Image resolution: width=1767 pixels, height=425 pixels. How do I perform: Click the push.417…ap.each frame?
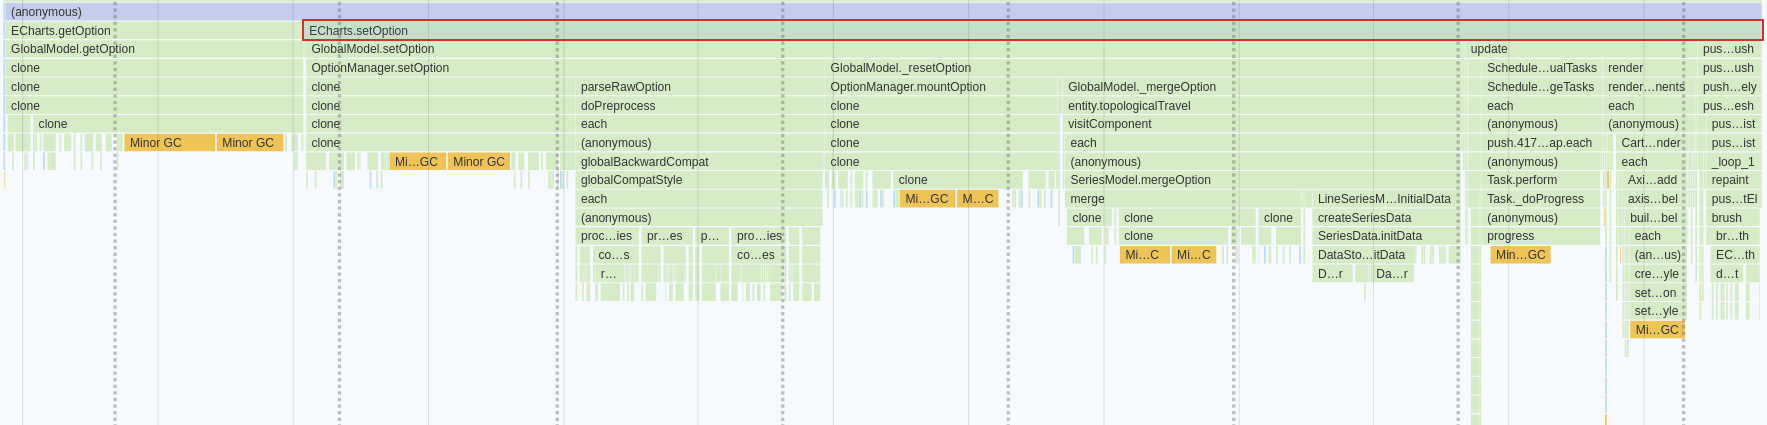(x=1541, y=143)
